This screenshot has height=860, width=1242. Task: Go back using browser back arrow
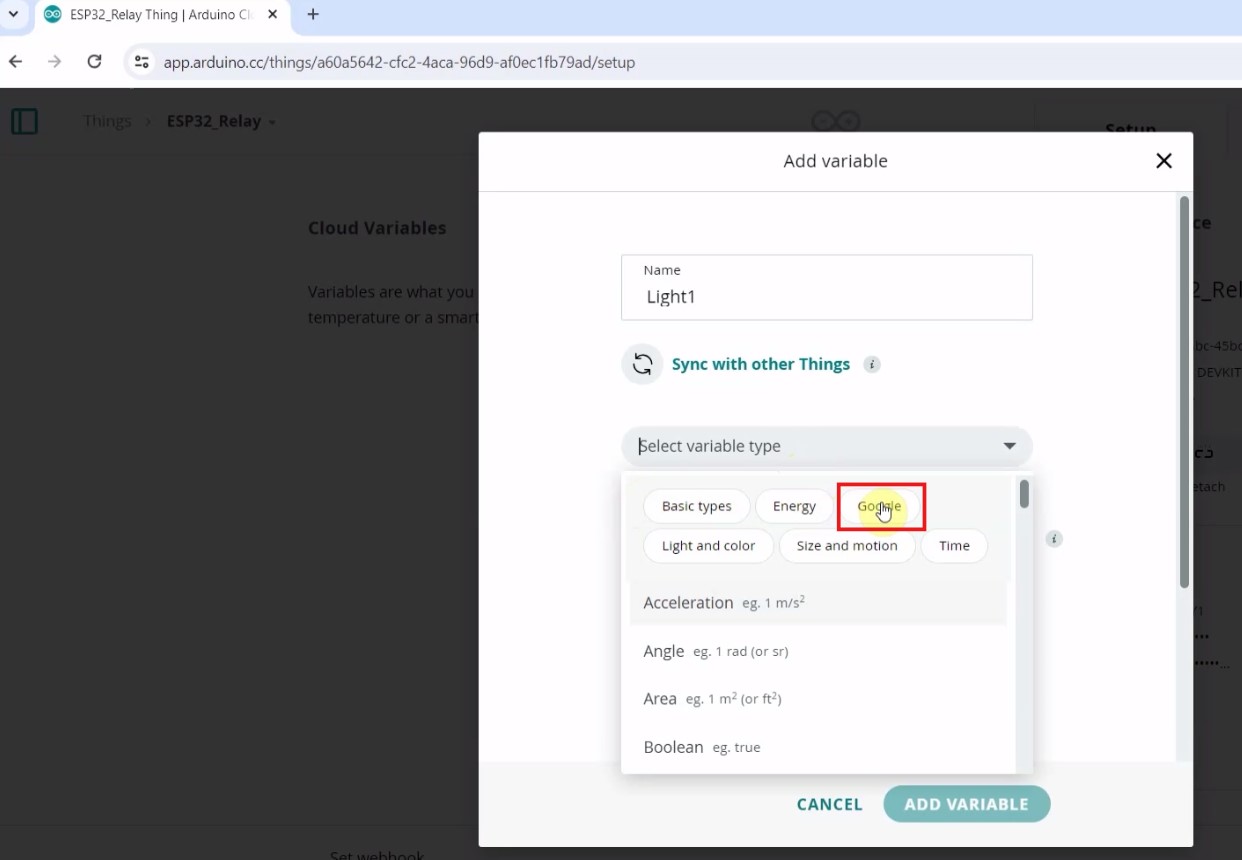coord(16,62)
